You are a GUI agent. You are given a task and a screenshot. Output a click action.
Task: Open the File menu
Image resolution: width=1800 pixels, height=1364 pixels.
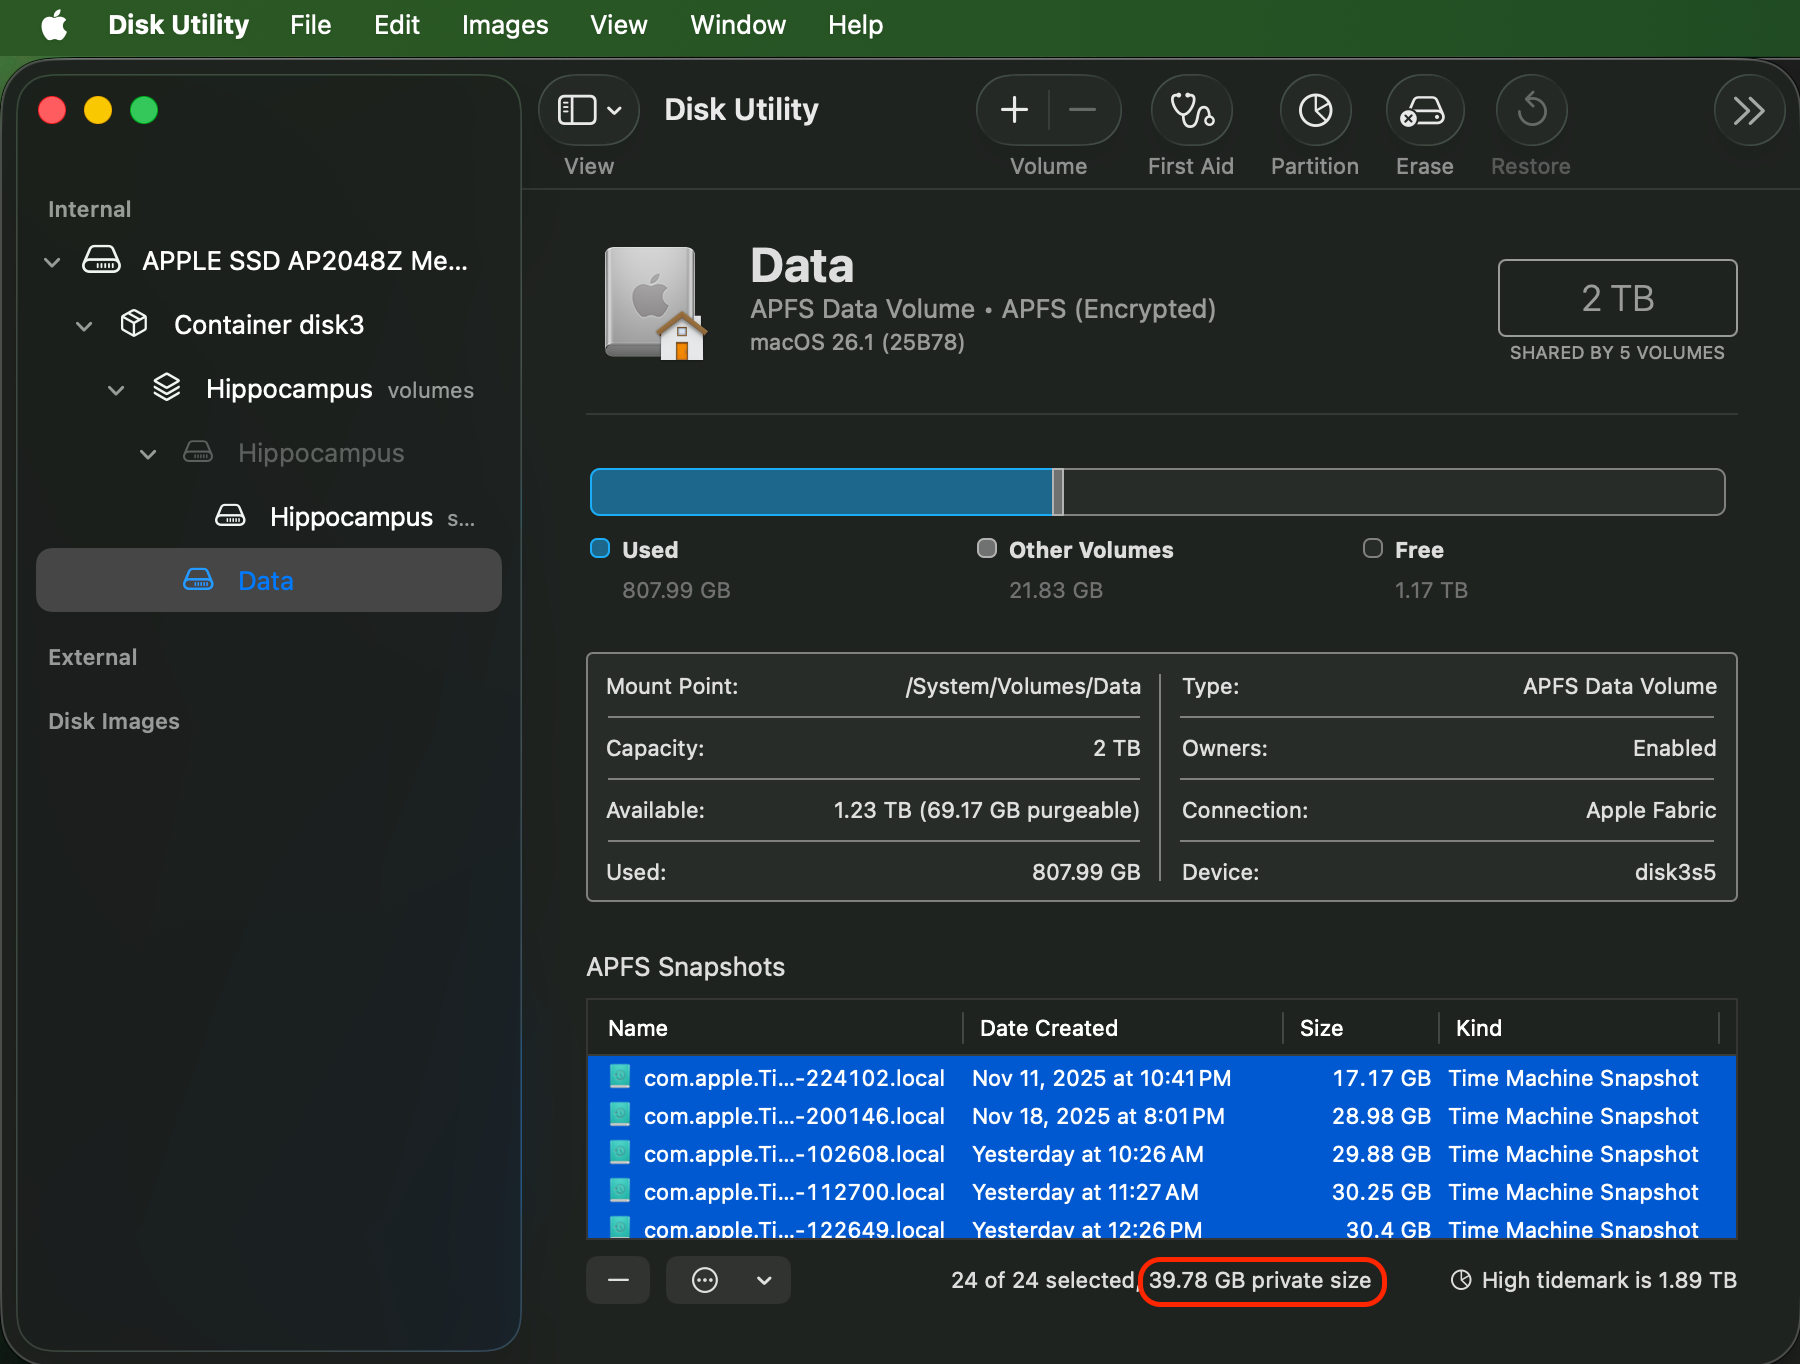click(x=310, y=25)
